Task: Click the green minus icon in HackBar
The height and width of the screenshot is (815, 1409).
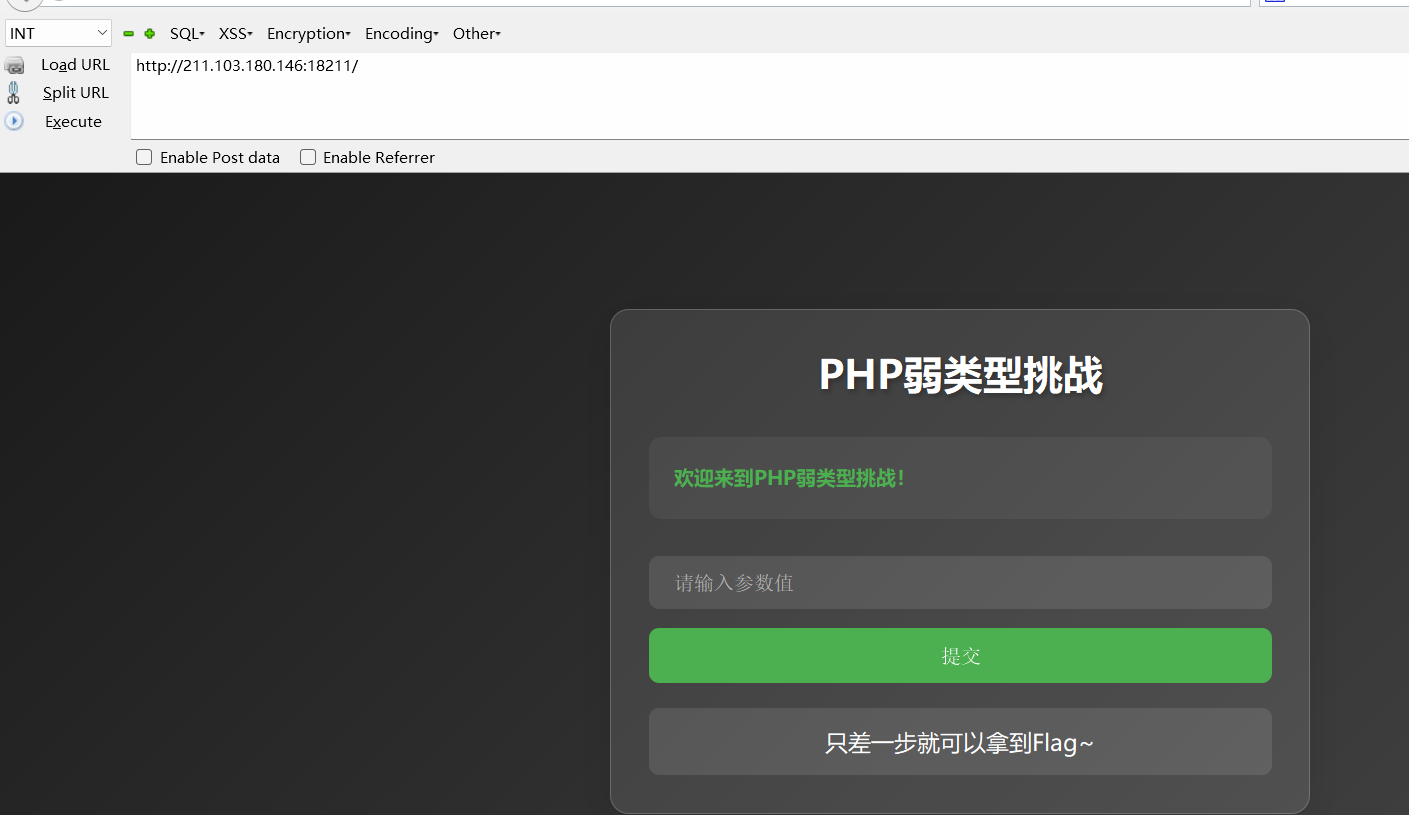Action: pyautogui.click(x=129, y=34)
